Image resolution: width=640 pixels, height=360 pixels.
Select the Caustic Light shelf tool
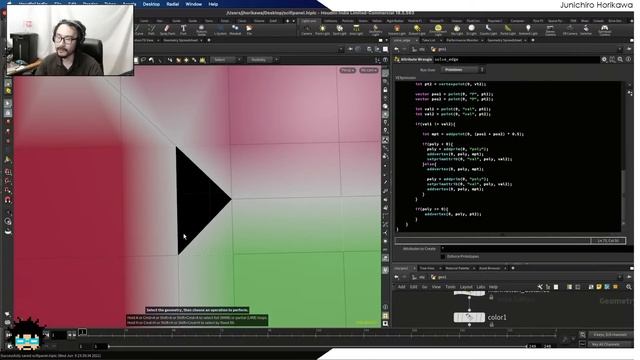tap(488, 30)
